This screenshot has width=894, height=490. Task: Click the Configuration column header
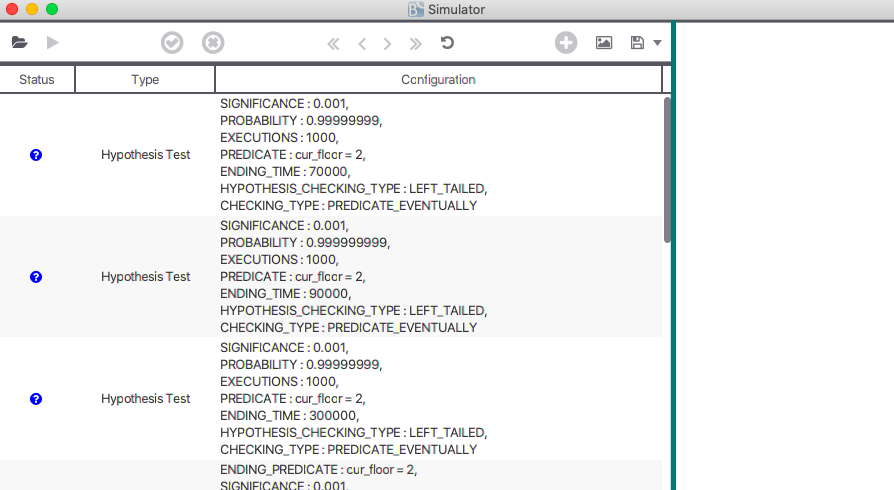tap(438, 80)
